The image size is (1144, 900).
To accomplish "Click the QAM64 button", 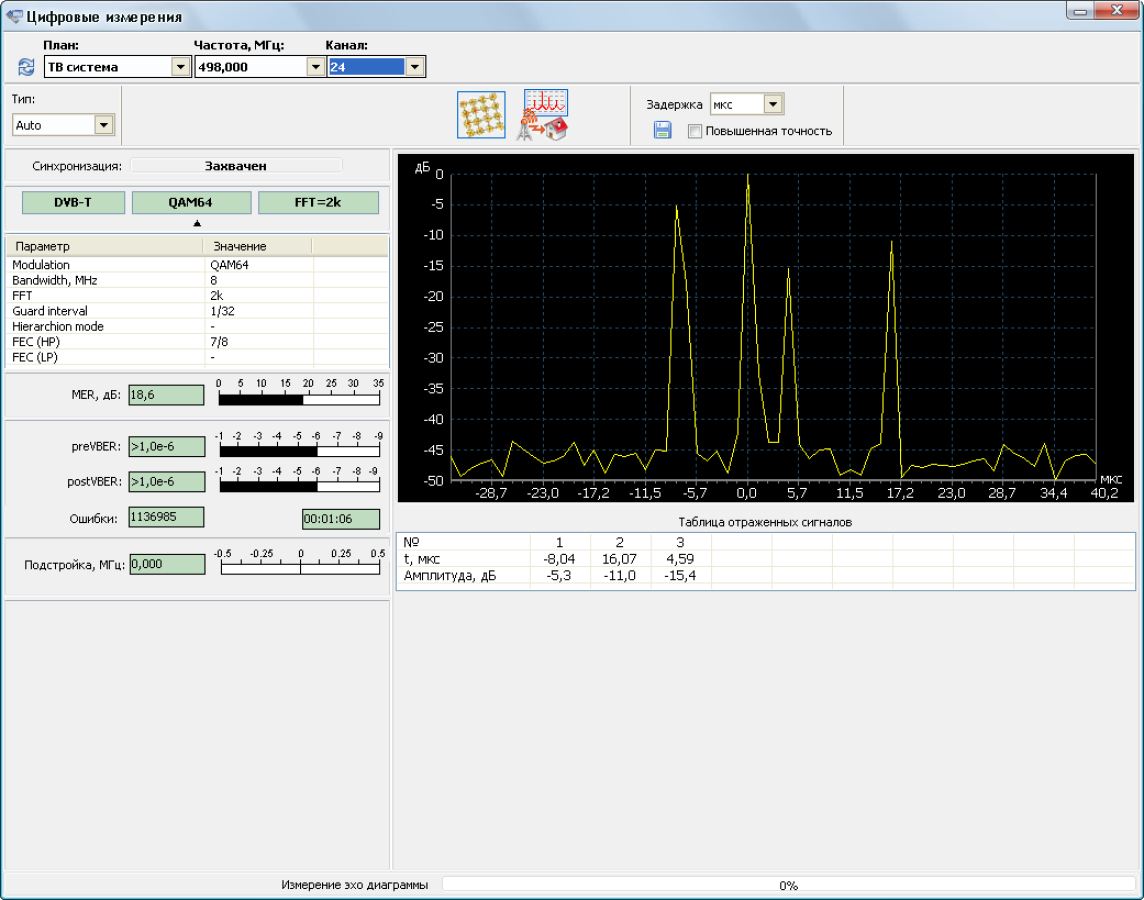I will [x=191, y=202].
